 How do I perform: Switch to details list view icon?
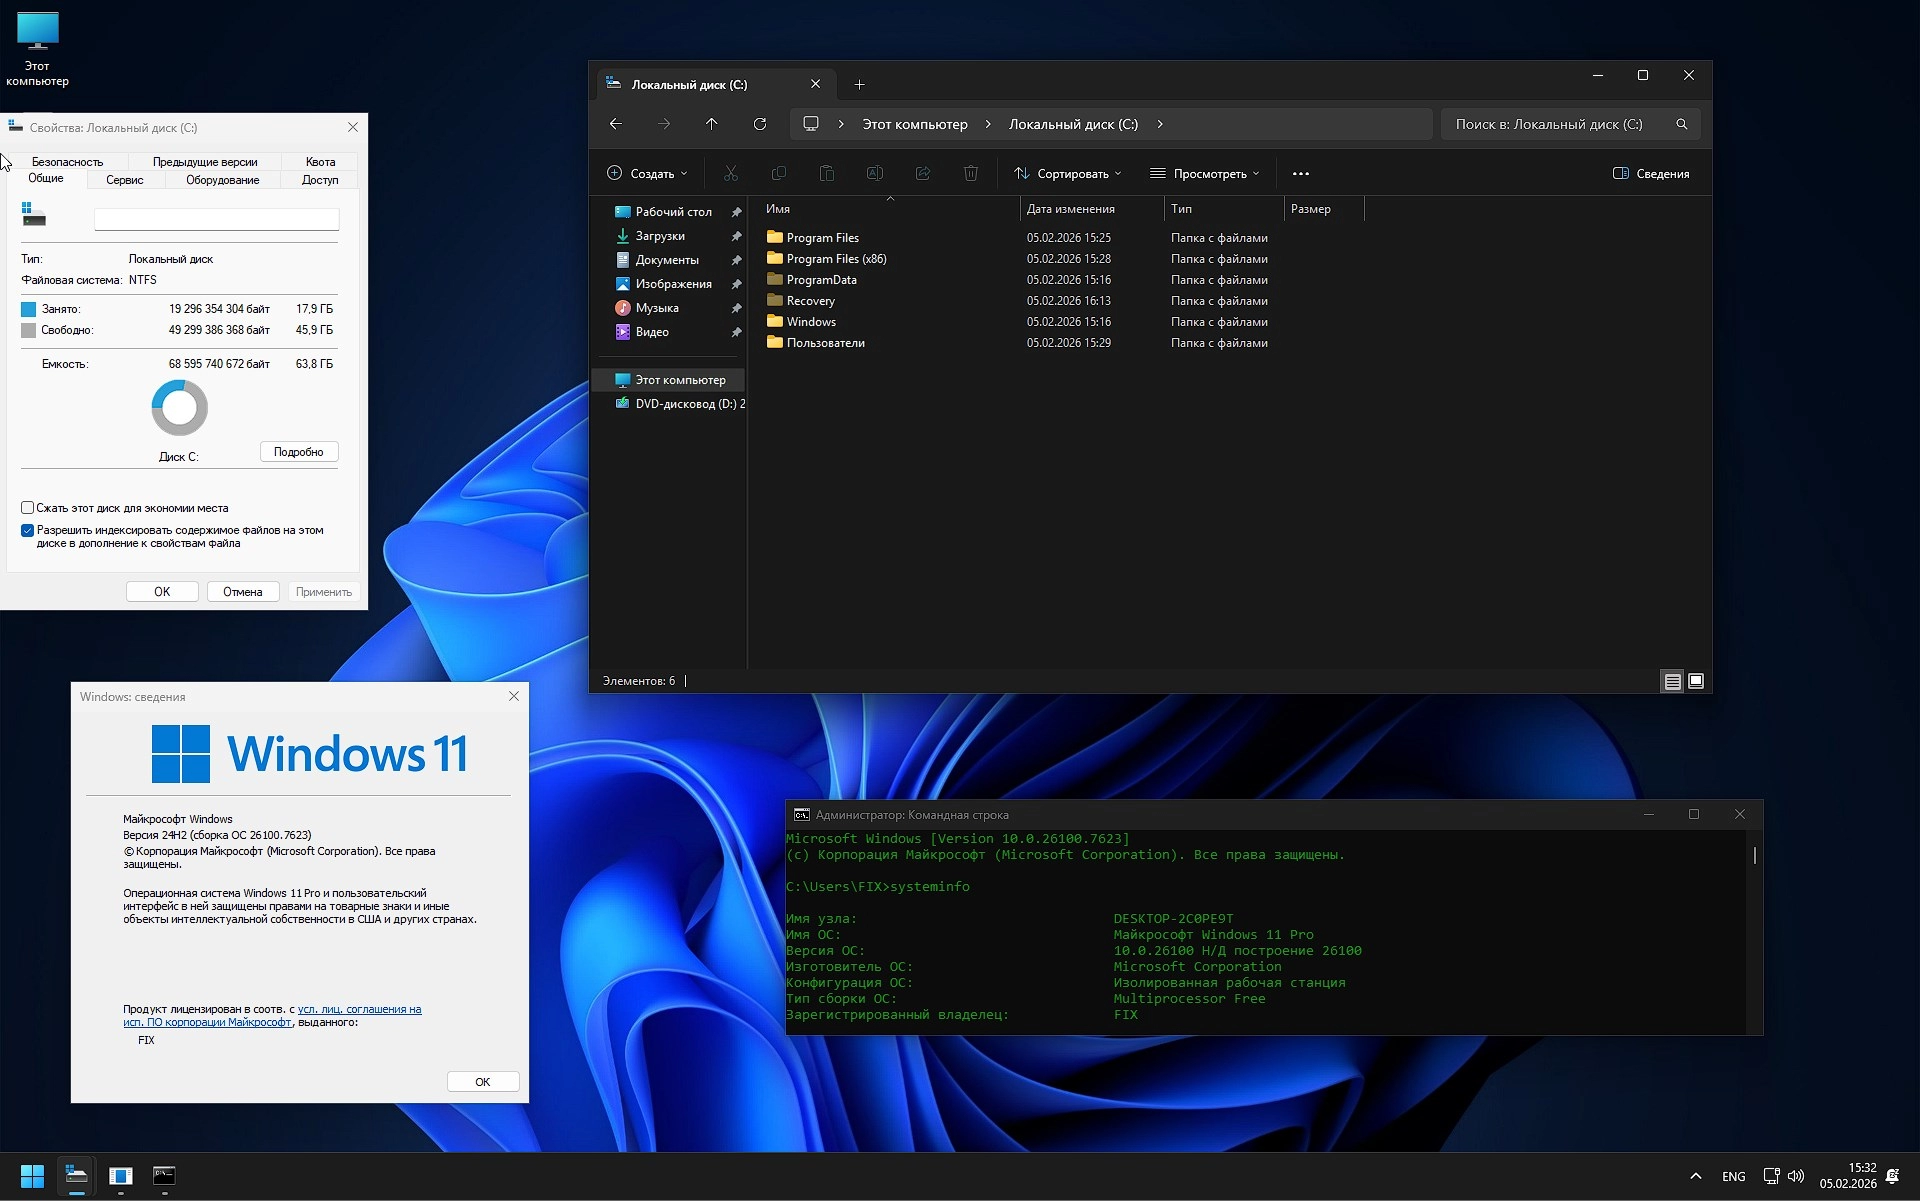[1672, 681]
